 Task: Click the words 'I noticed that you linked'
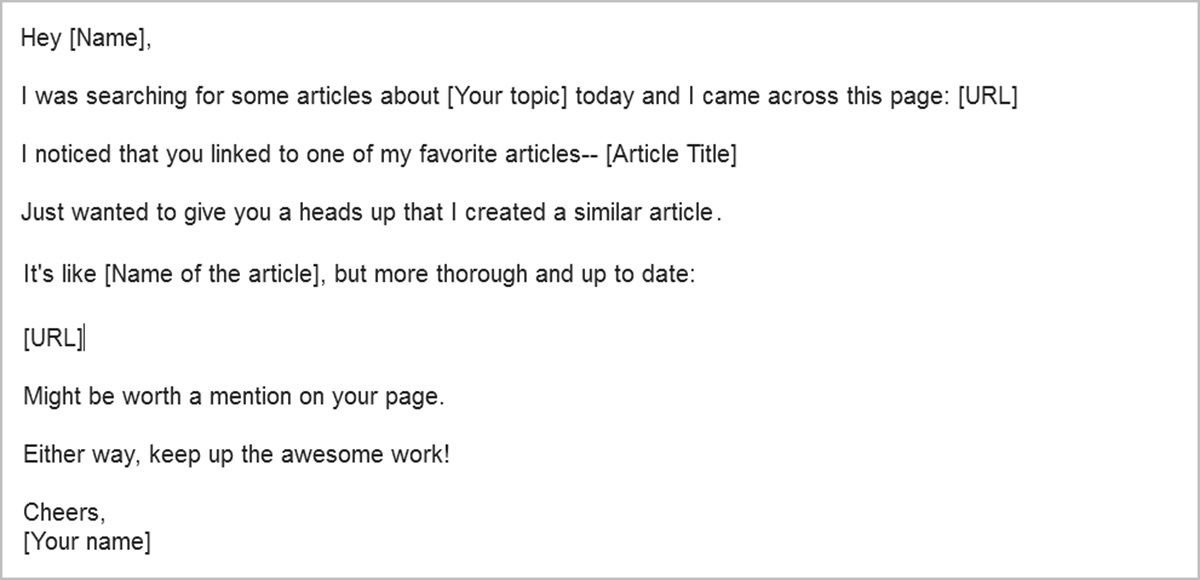(x=136, y=156)
